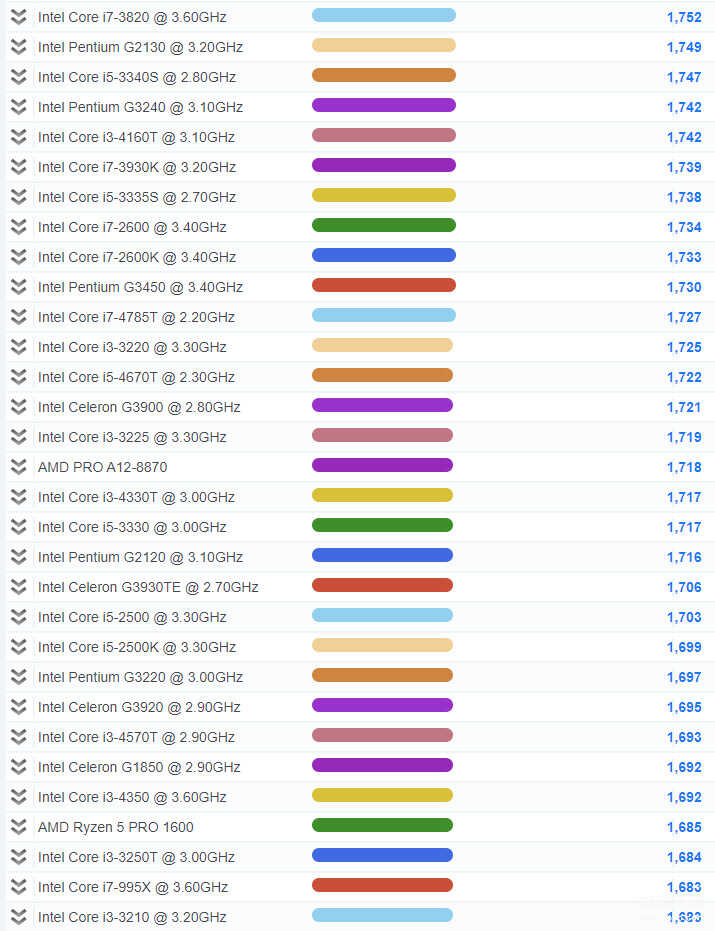Click score 1,727 for Core i7-4785T
This screenshot has width=715, height=931.
(x=684, y=317)
